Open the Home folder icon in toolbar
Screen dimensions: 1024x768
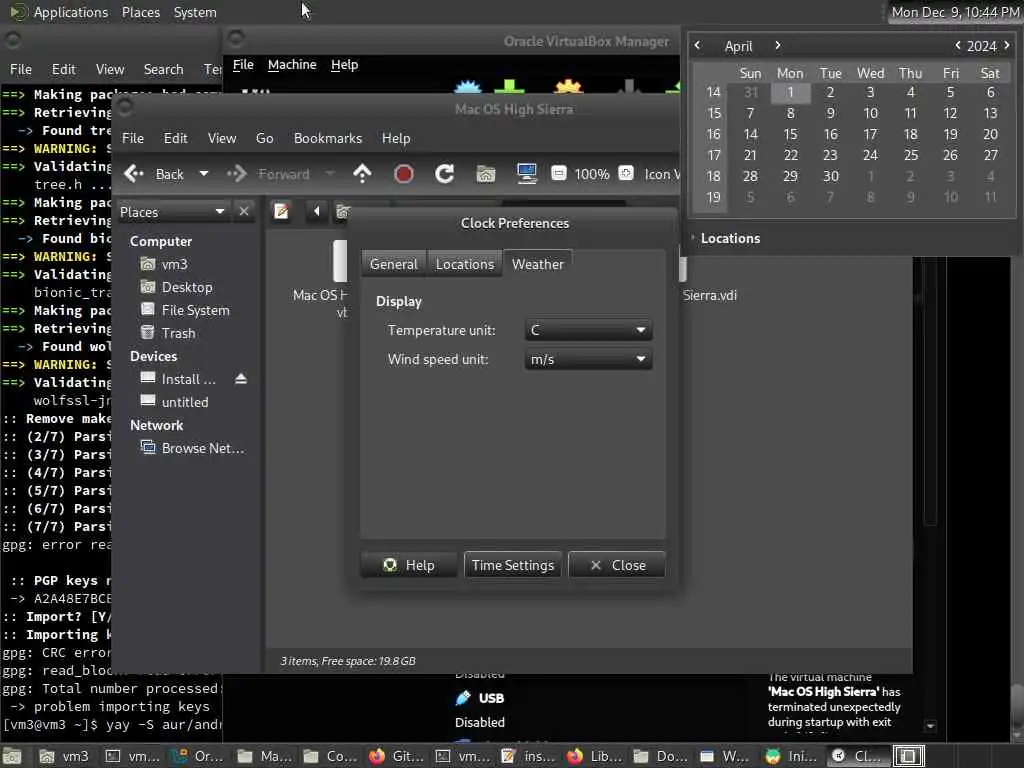[486, 174]
